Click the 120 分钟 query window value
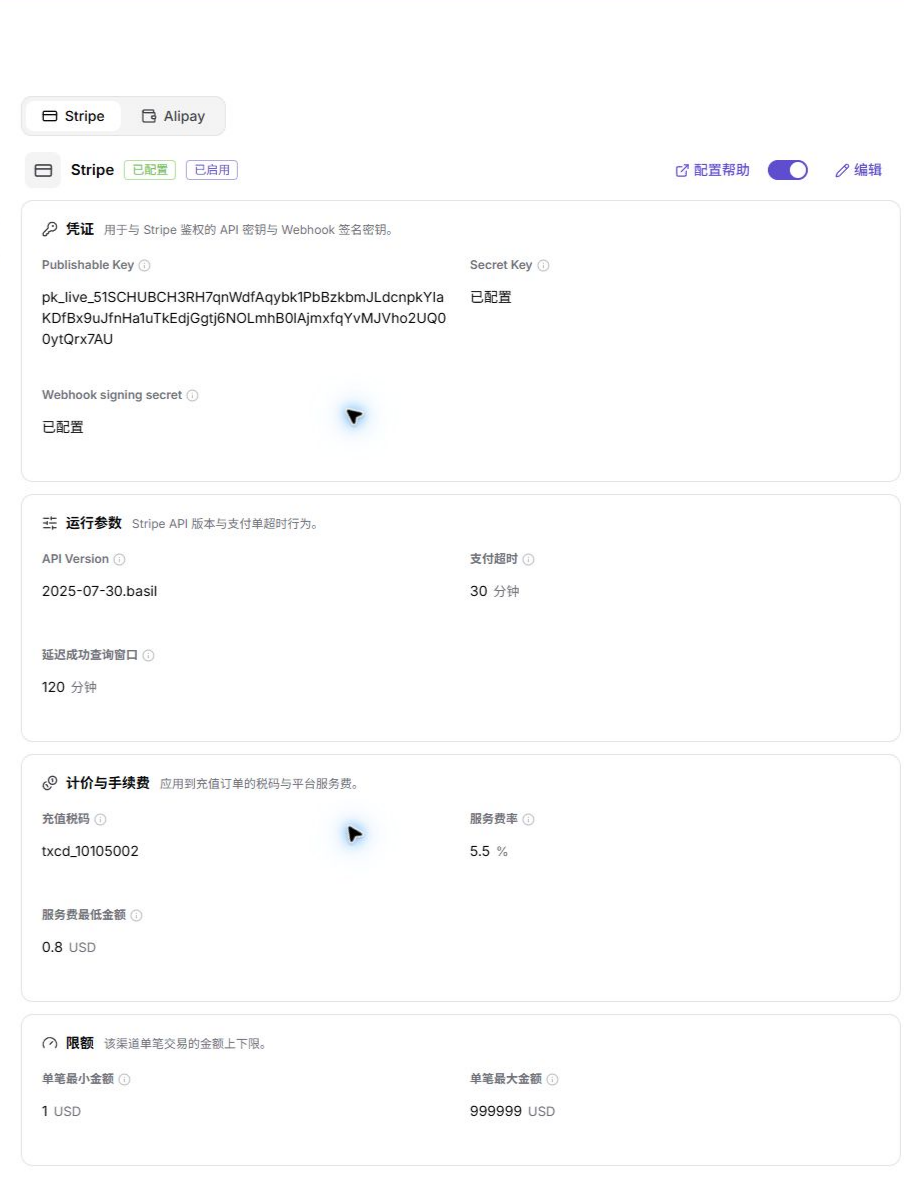 [x=69, y=688]
